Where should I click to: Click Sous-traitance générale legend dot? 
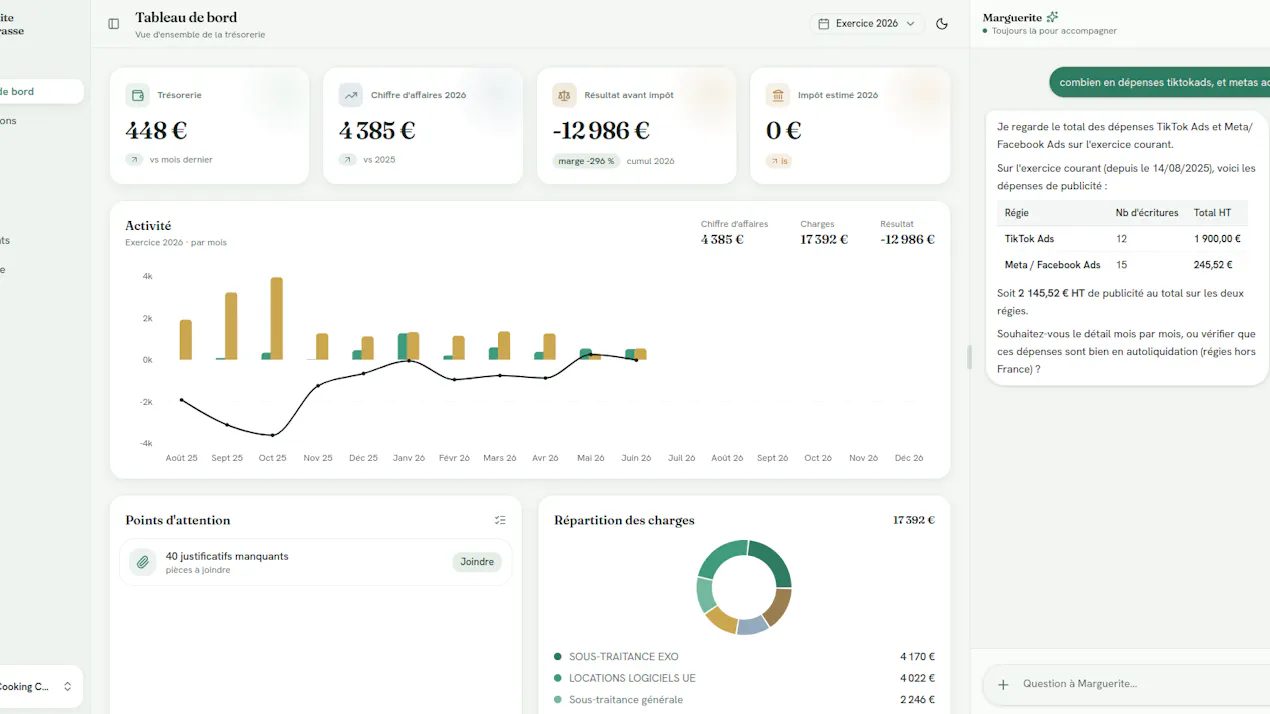pyautogui.click(x=558, y=700)
